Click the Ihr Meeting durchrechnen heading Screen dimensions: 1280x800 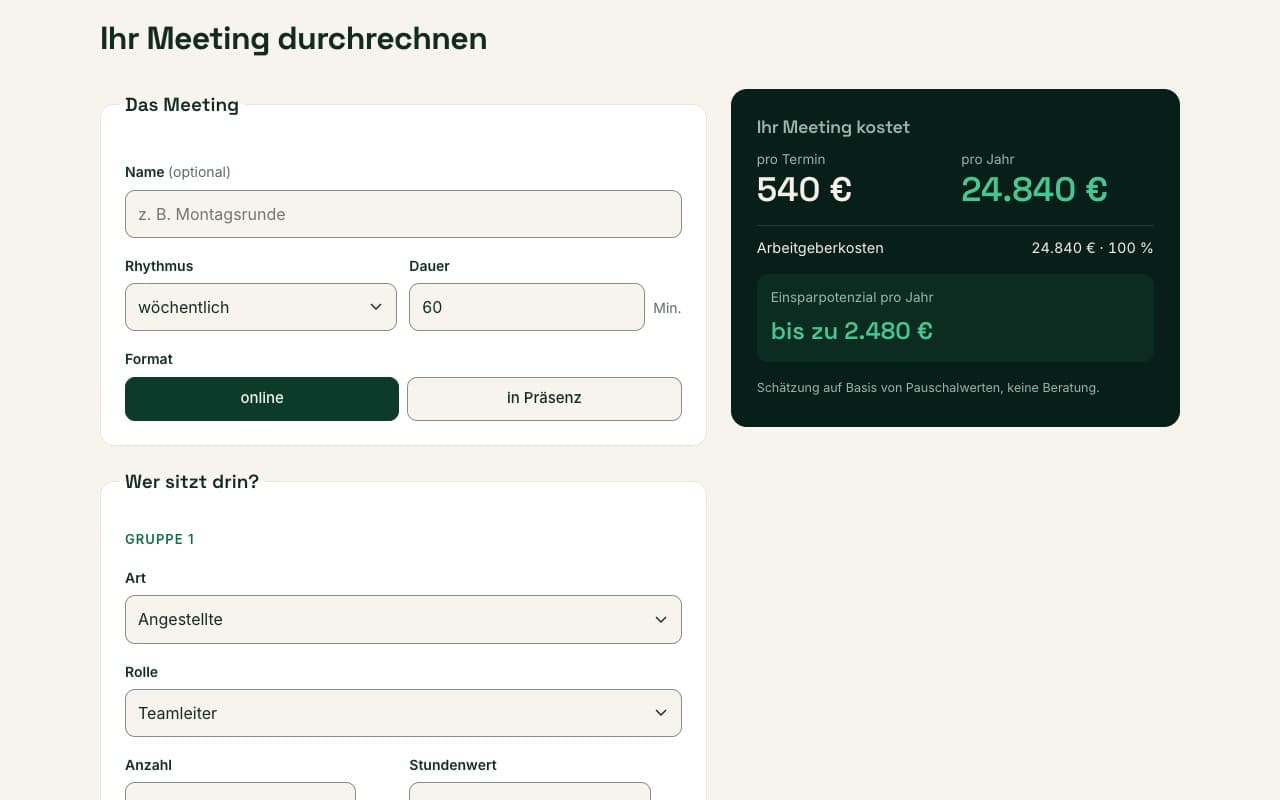pos(294,38)
